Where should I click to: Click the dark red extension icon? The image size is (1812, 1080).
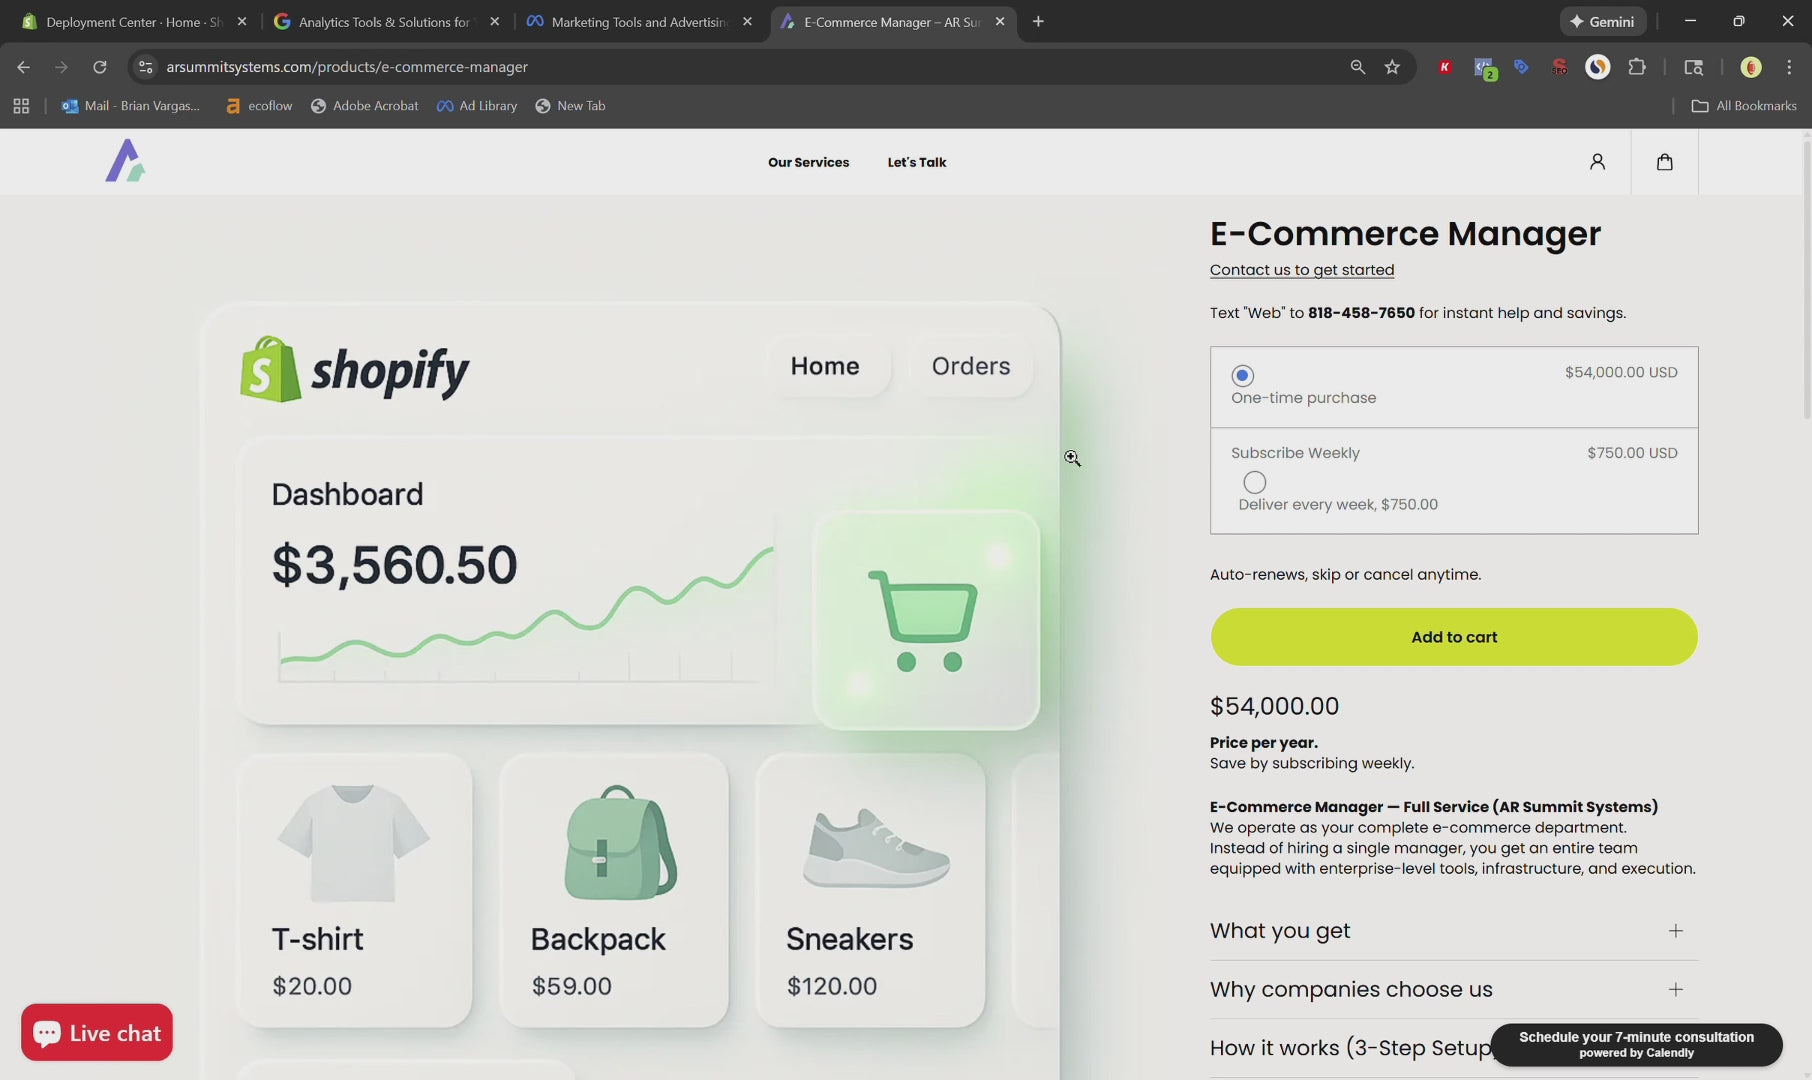[1559, 67]
